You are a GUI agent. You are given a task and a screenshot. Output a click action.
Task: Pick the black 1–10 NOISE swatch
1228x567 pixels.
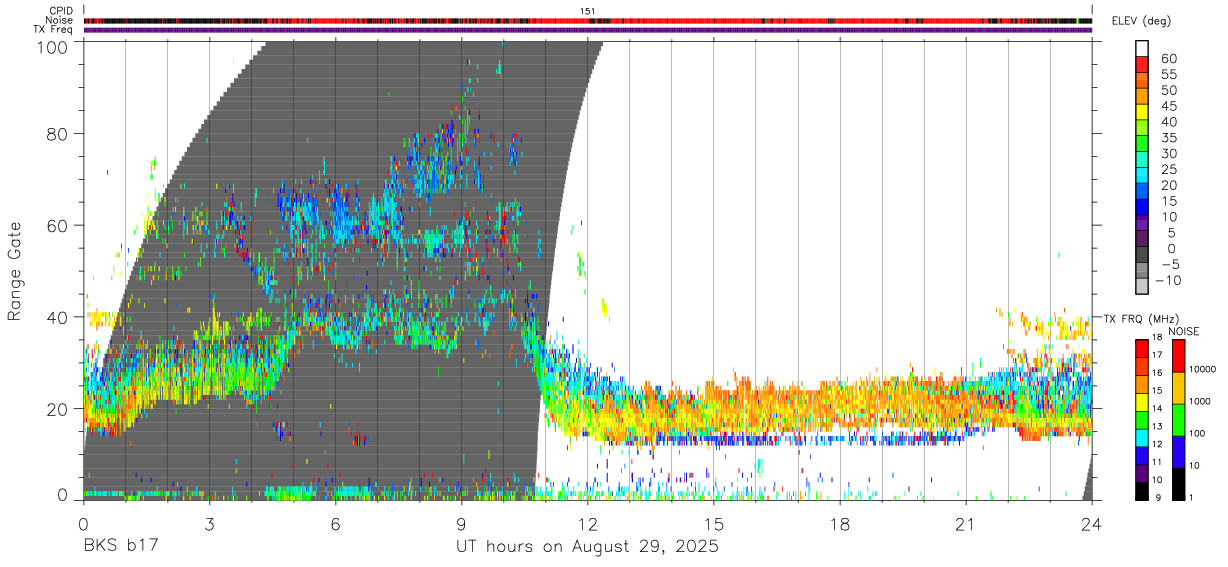[x=1178, y=483]
